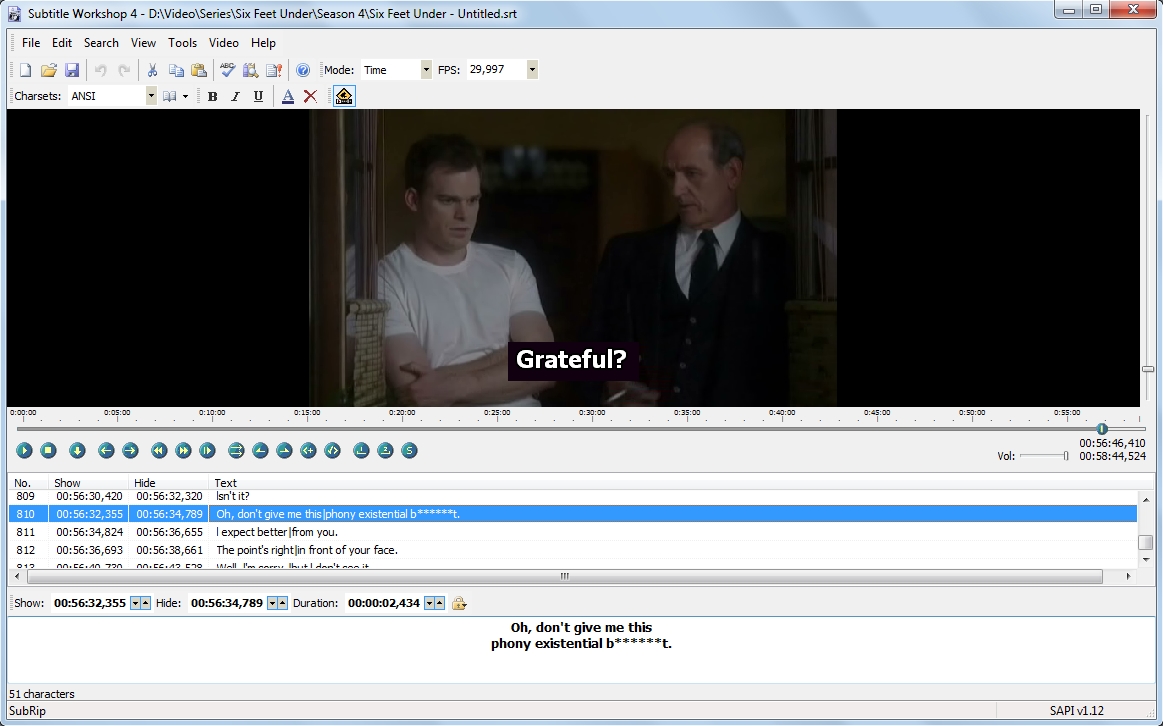
Task: Click the Show time input field
Action: [x=90, y=603]
